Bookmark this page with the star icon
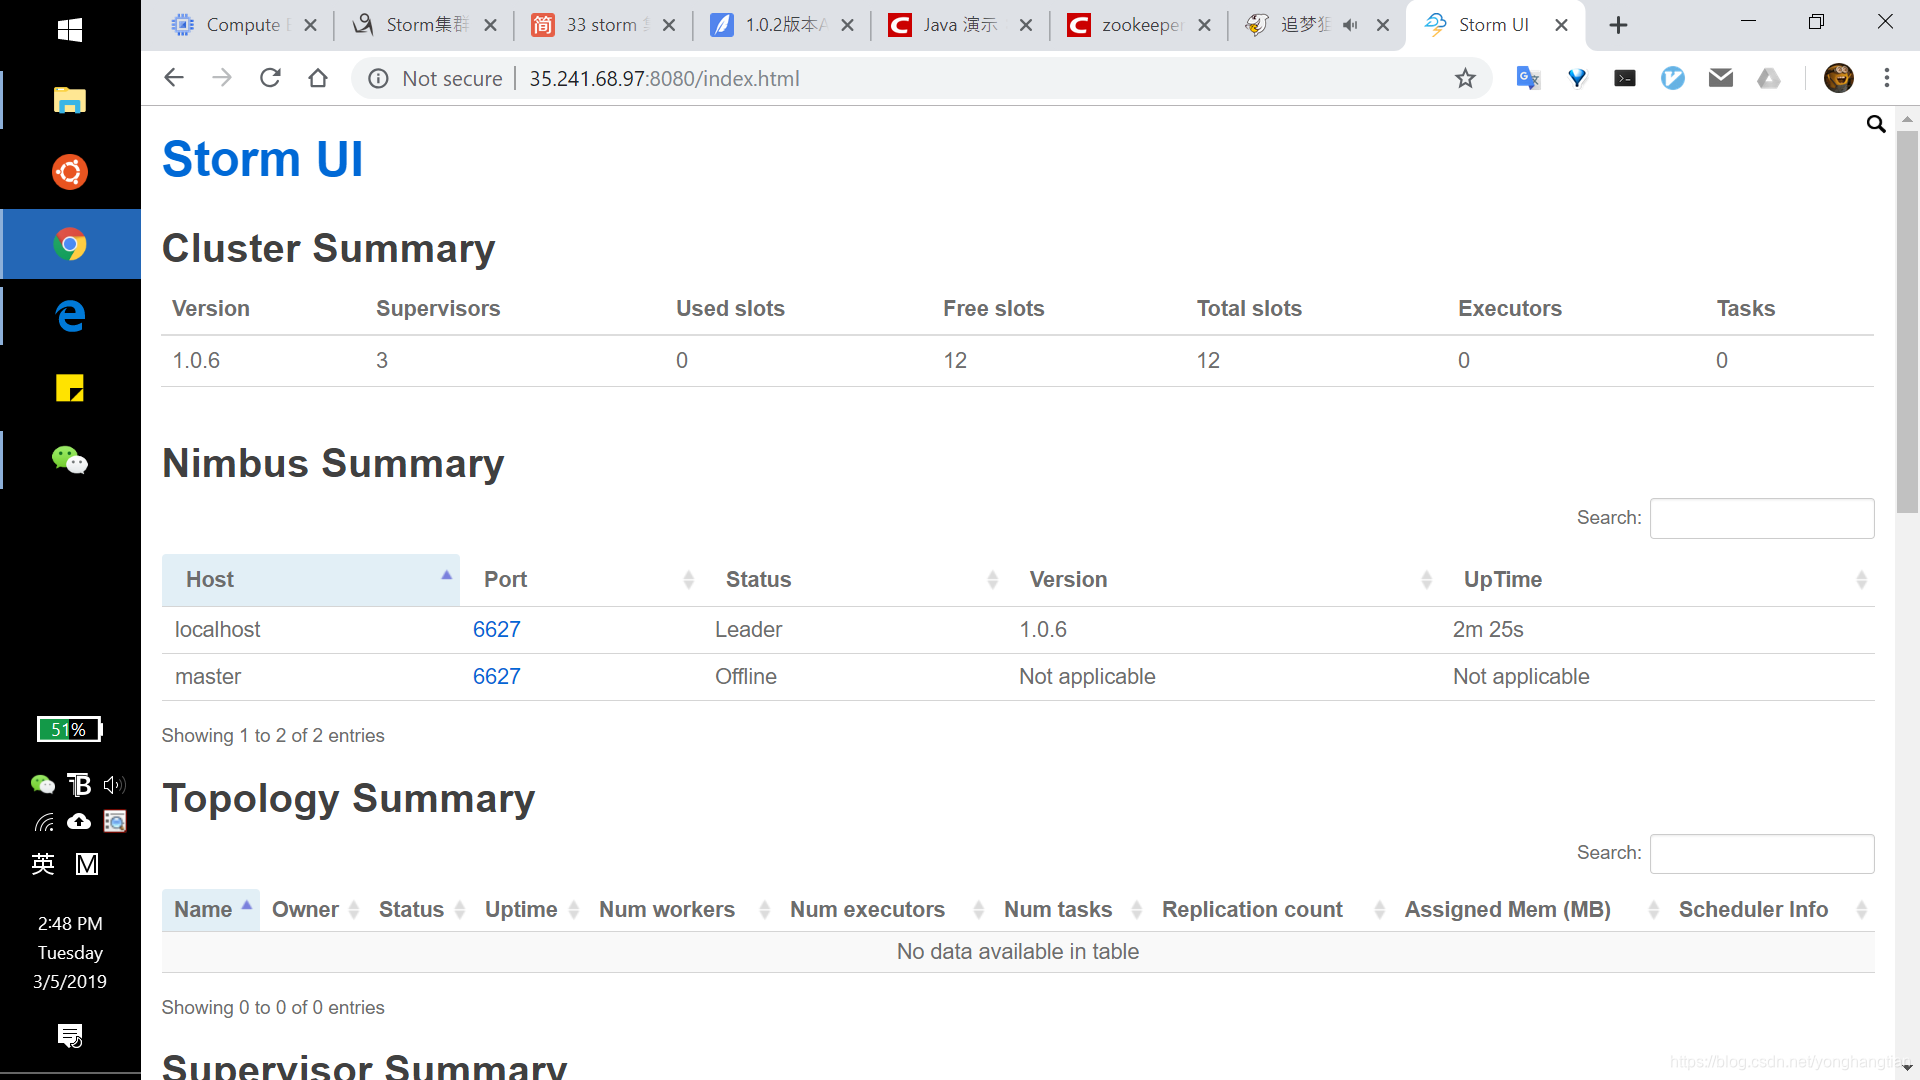Viewport: 1920px width, 1080px height. [1465, 78]
